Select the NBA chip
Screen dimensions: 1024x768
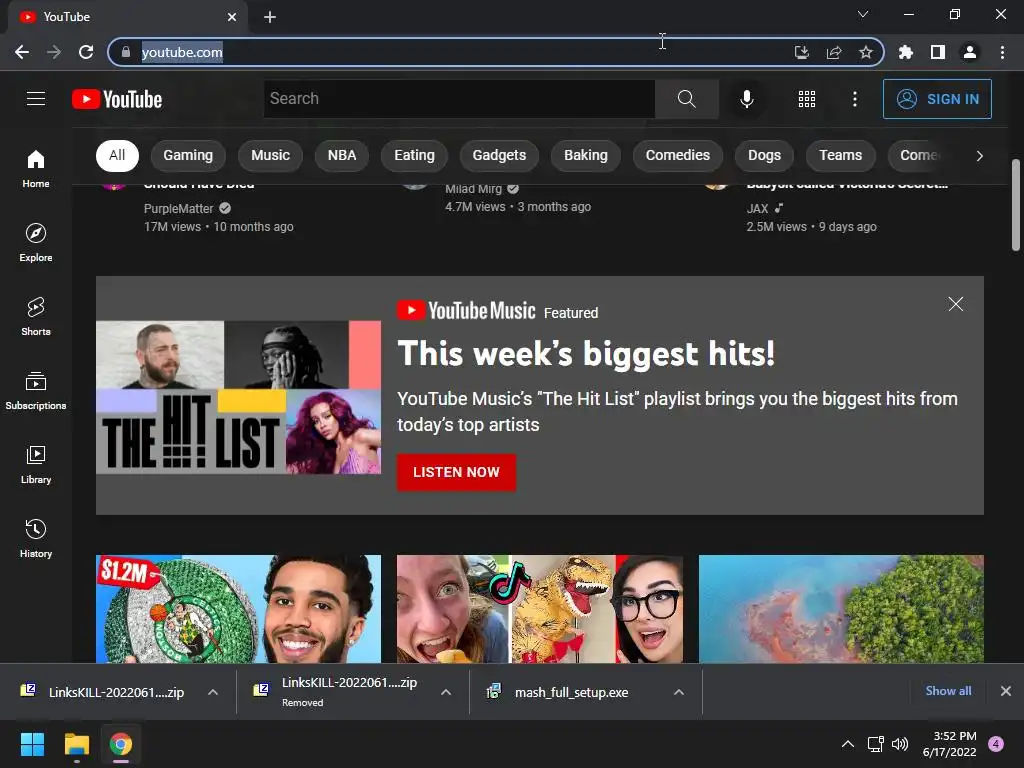342,155
